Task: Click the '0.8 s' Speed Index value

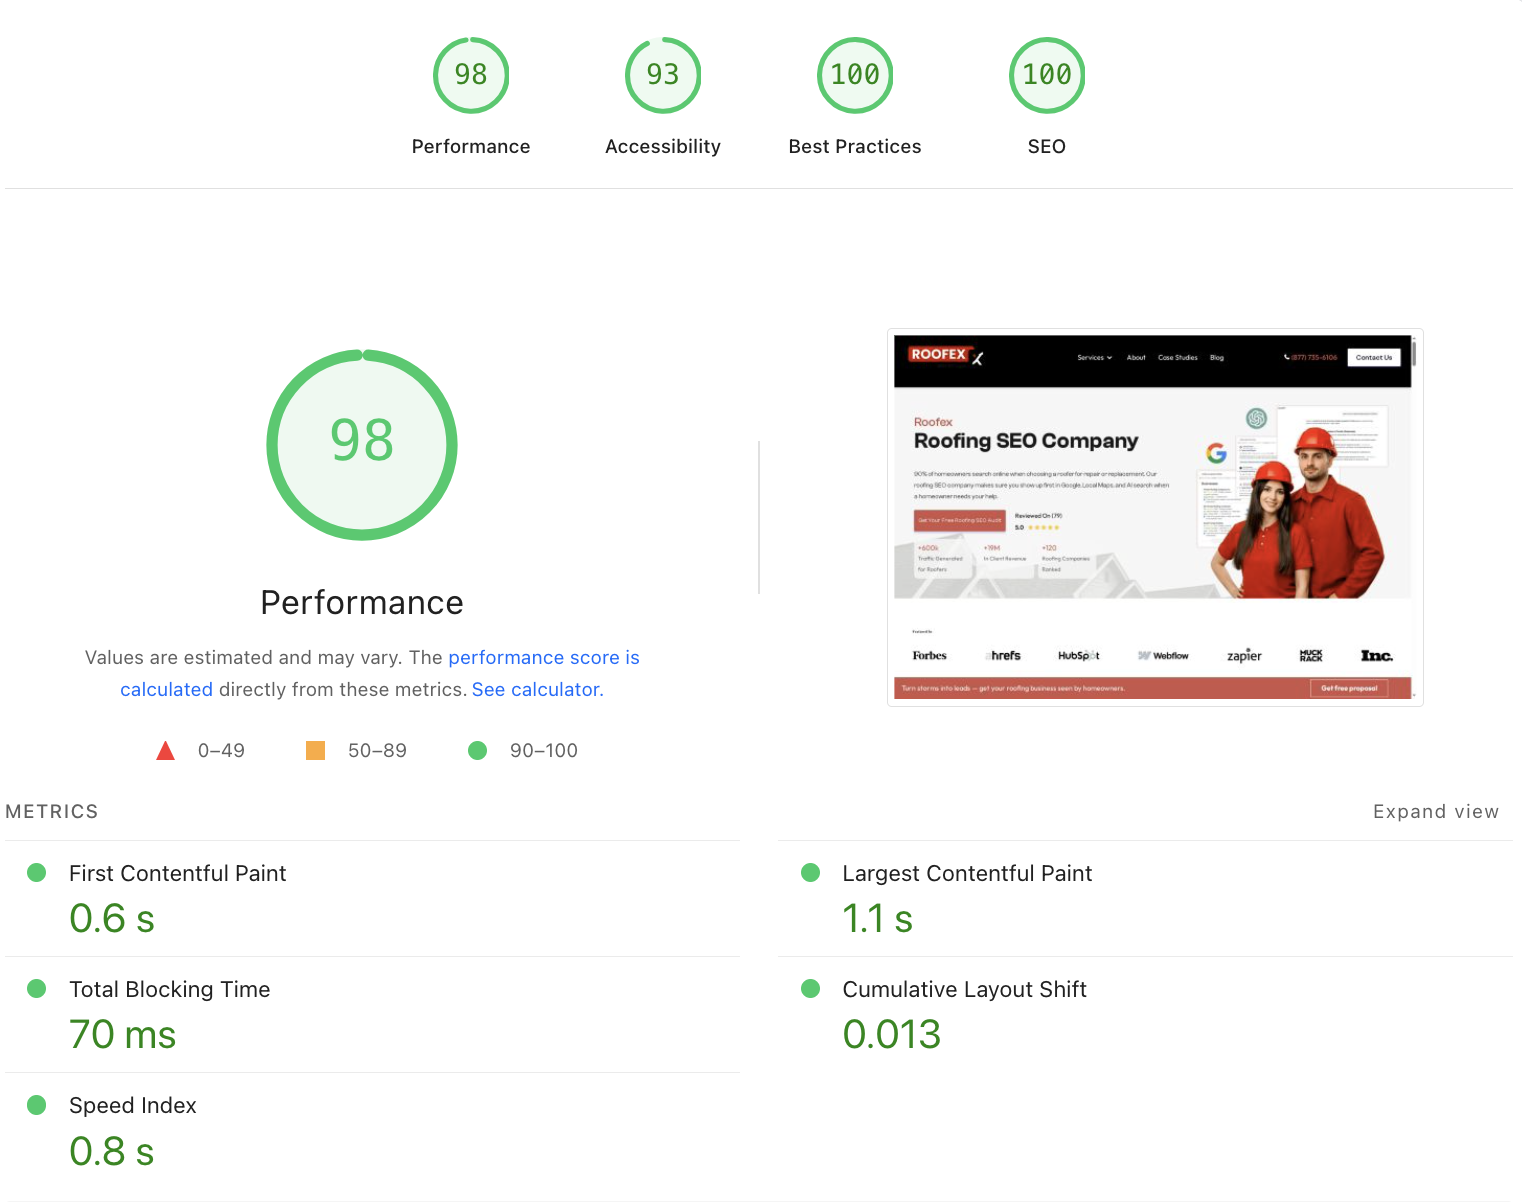Action: [x=112, y=1151]
